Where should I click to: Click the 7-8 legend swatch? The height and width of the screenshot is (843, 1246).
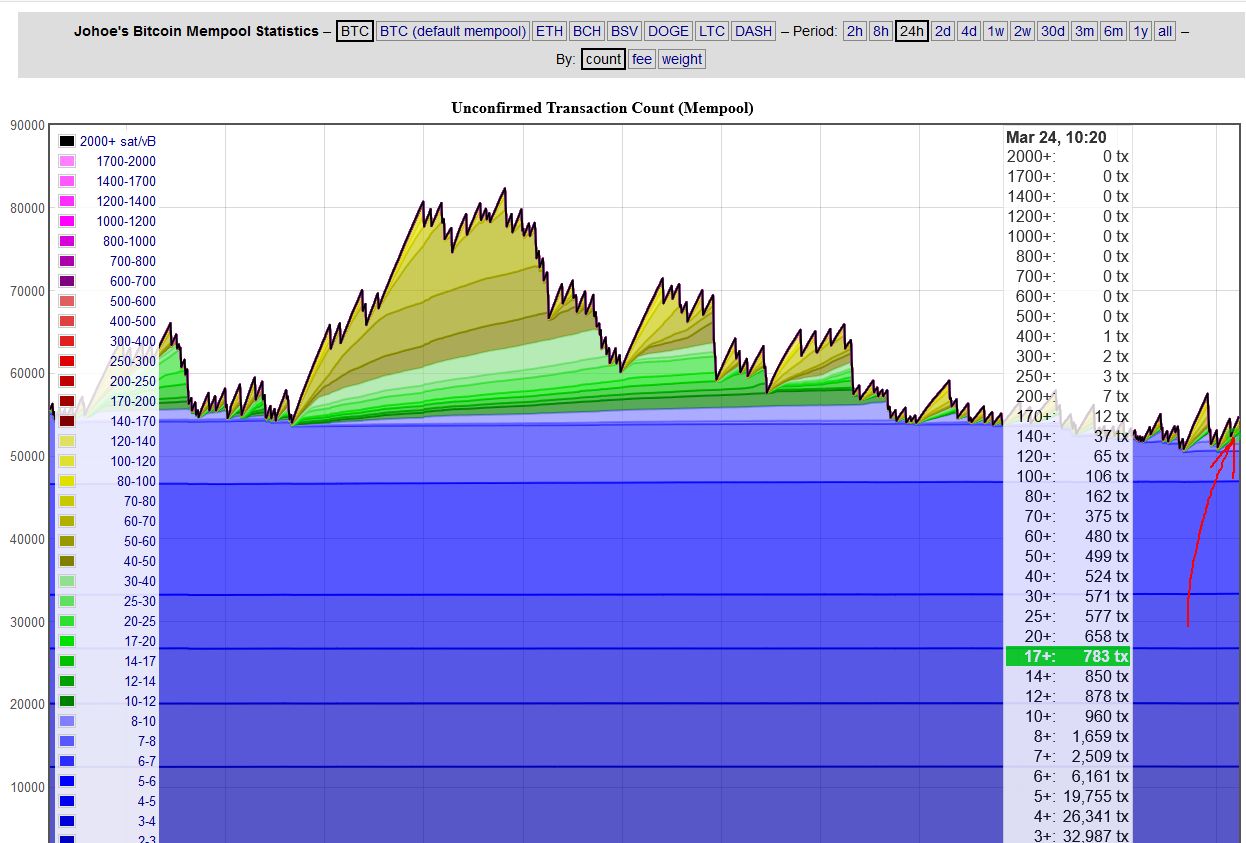click(x=67, y=741)
